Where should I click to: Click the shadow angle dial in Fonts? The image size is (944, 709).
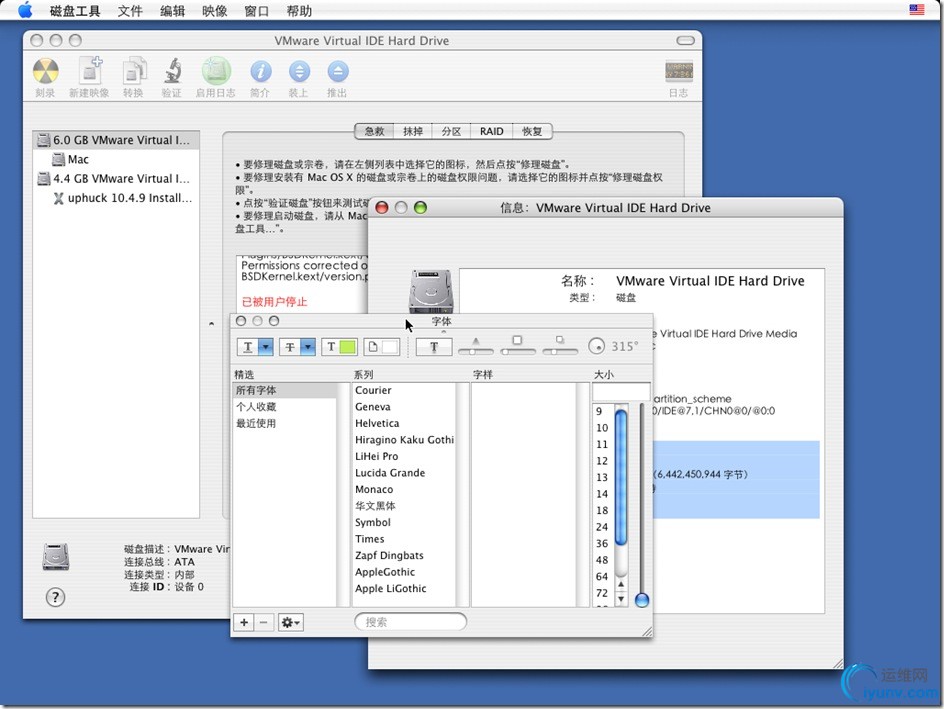(596, 346)
